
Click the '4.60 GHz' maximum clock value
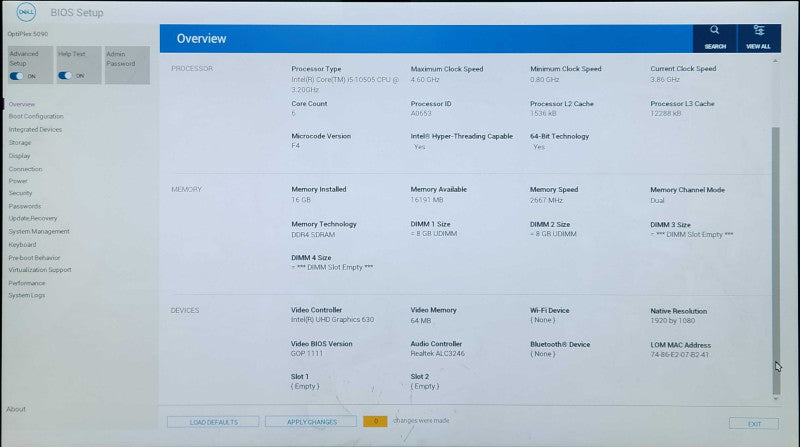[425, 80]
